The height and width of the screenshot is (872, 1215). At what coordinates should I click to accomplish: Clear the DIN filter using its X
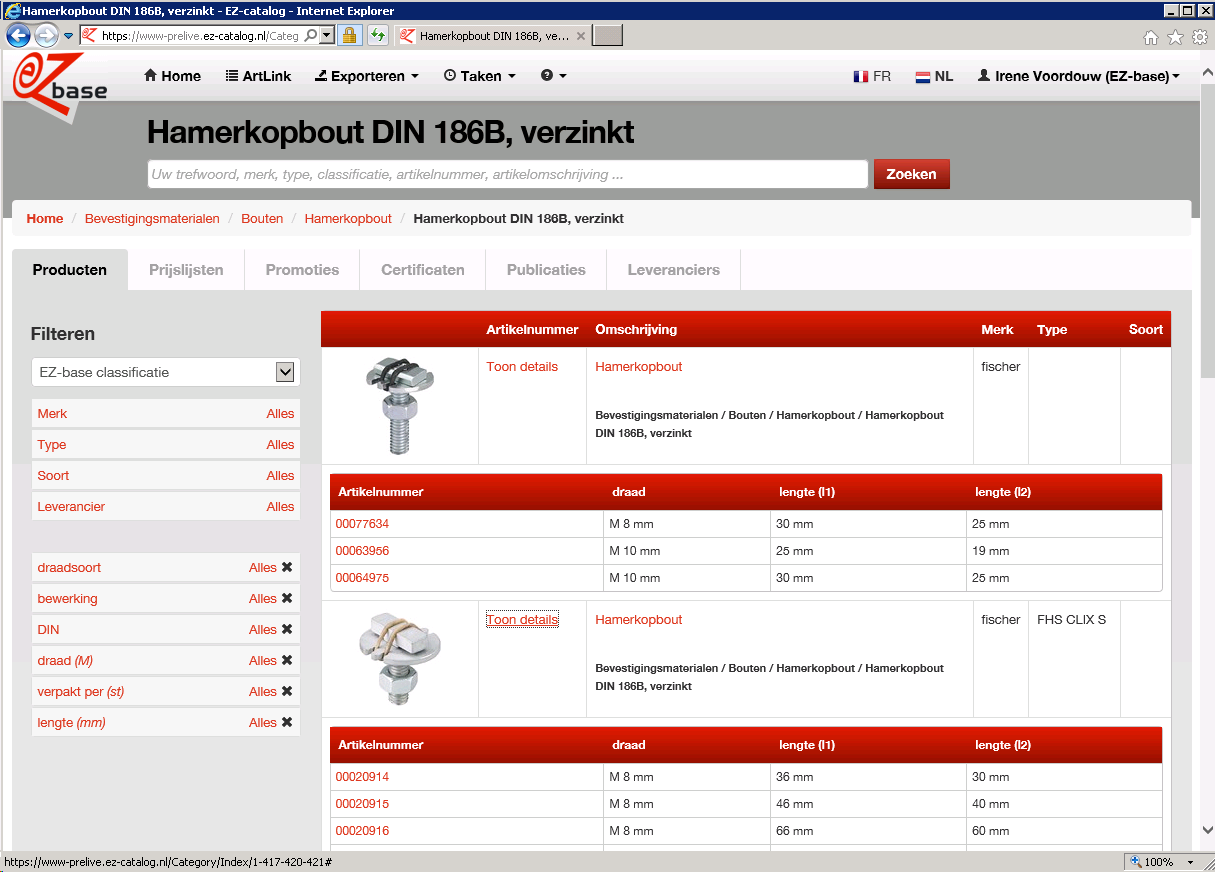coord(287,629)
